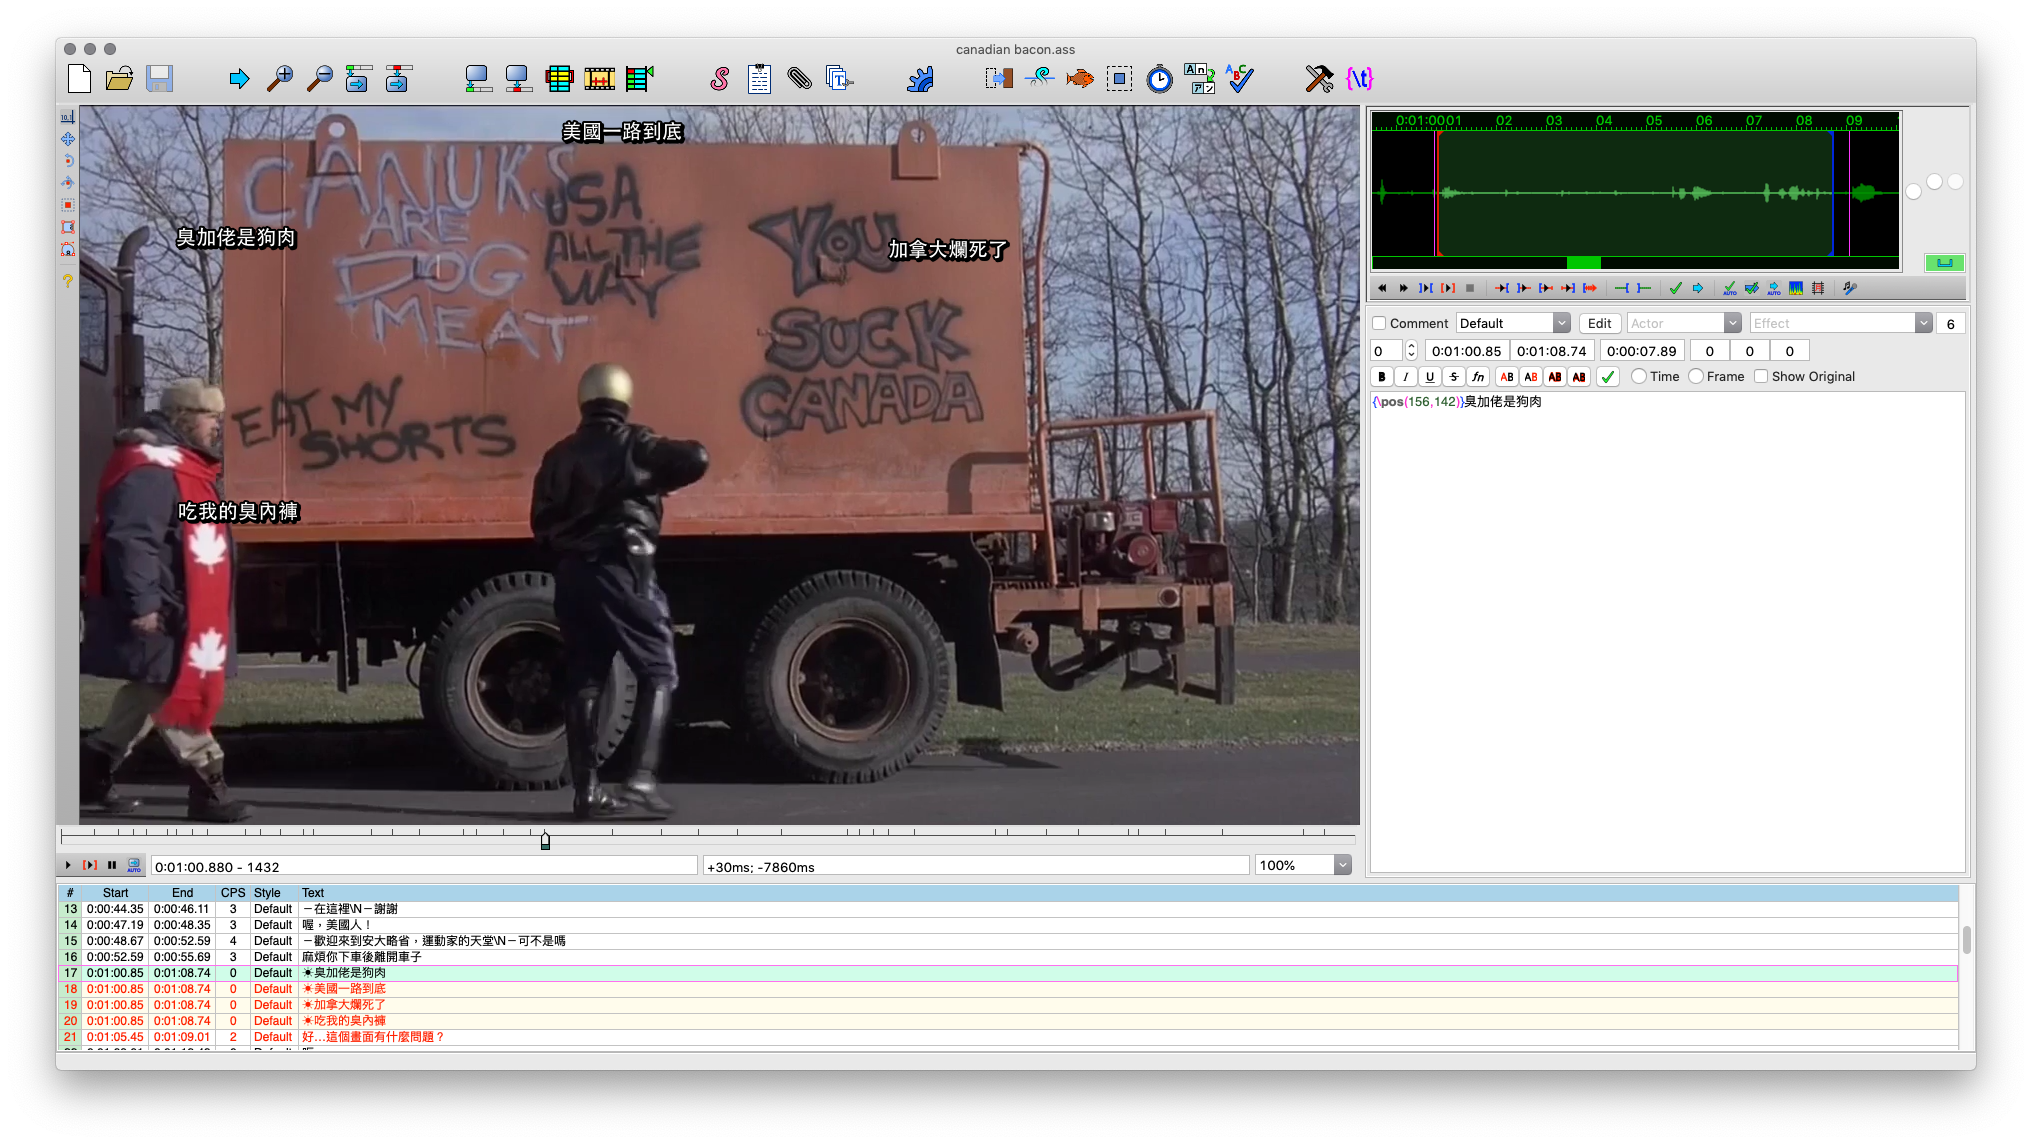Commit the line with the green checkmark button
This screenshot has width=2032, height=1144.
coord(1608,376)
